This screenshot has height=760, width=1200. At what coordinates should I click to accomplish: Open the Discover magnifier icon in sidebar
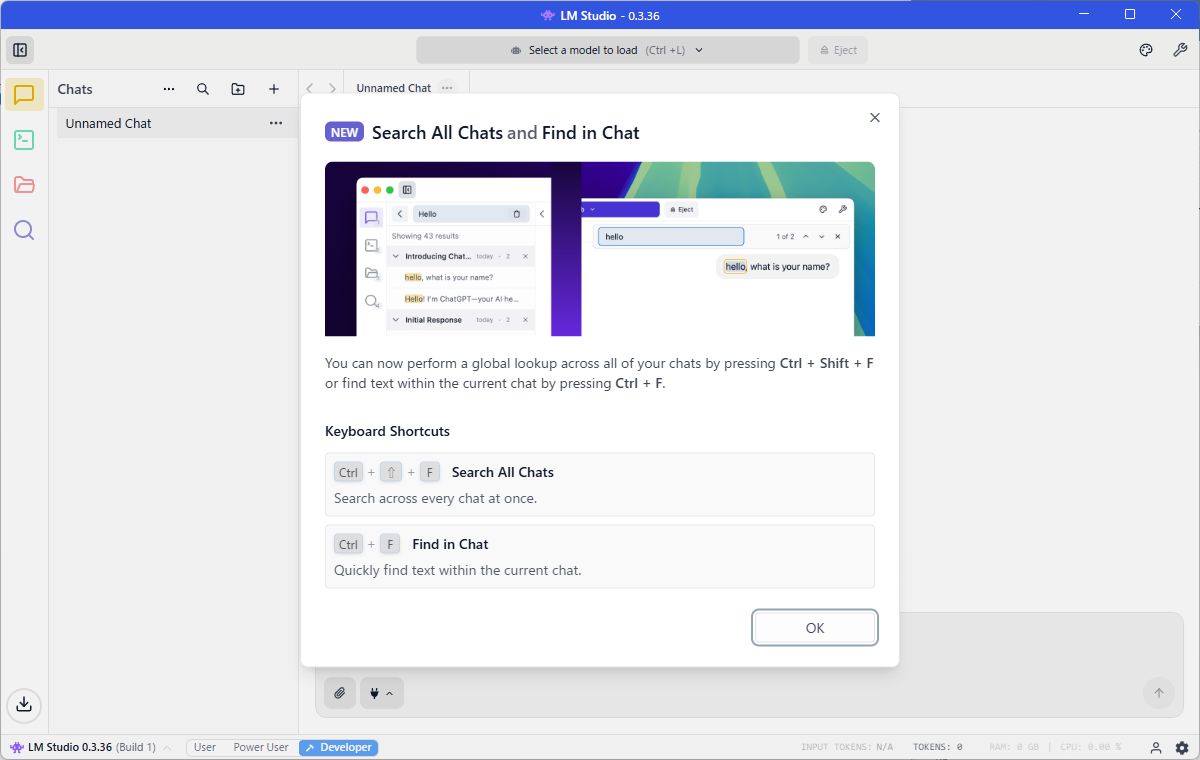24,231
